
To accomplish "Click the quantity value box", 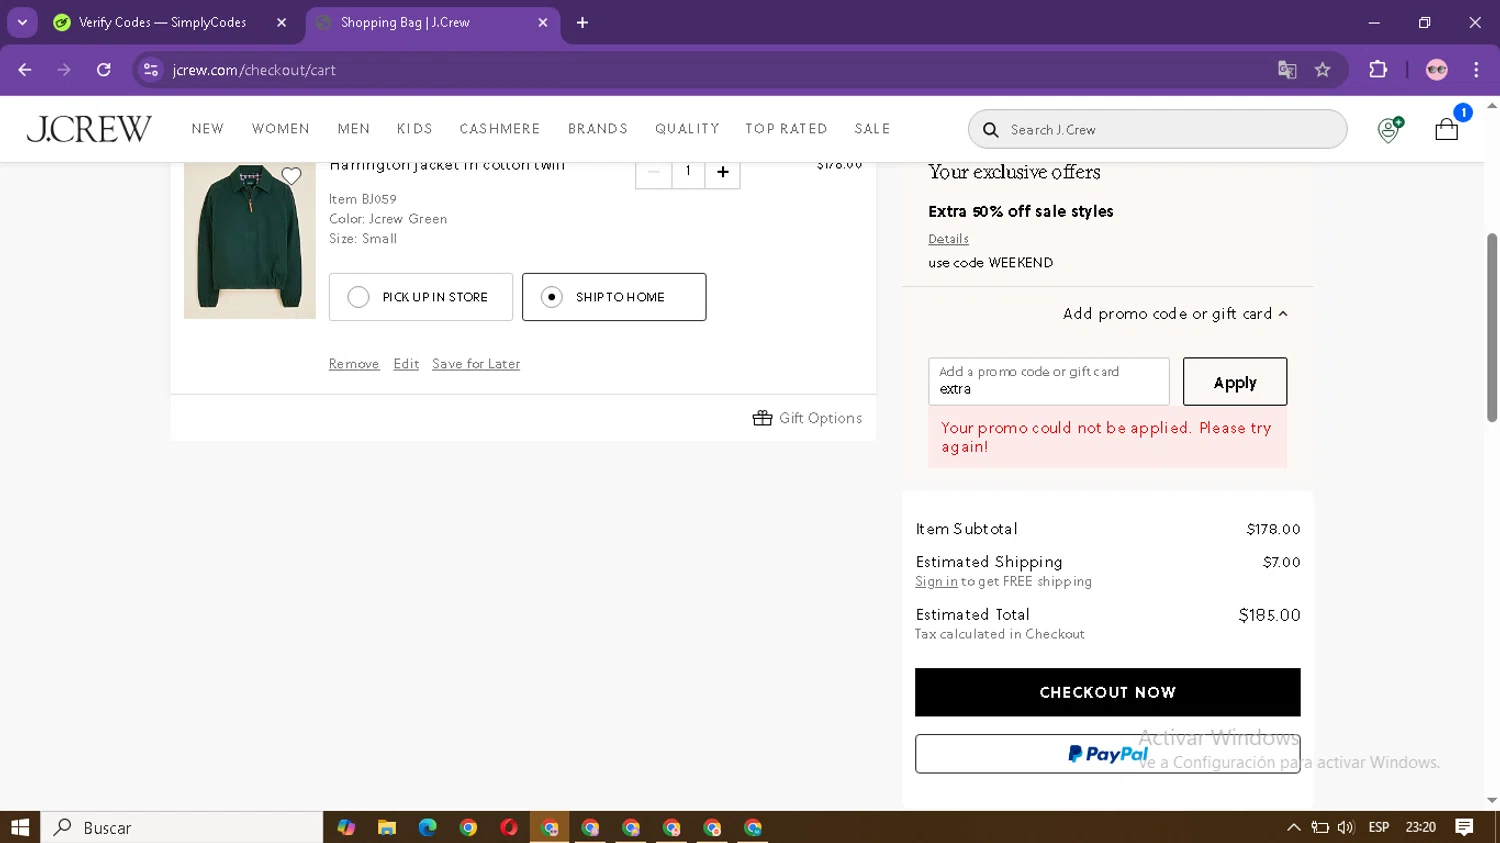I will point(688,172).
